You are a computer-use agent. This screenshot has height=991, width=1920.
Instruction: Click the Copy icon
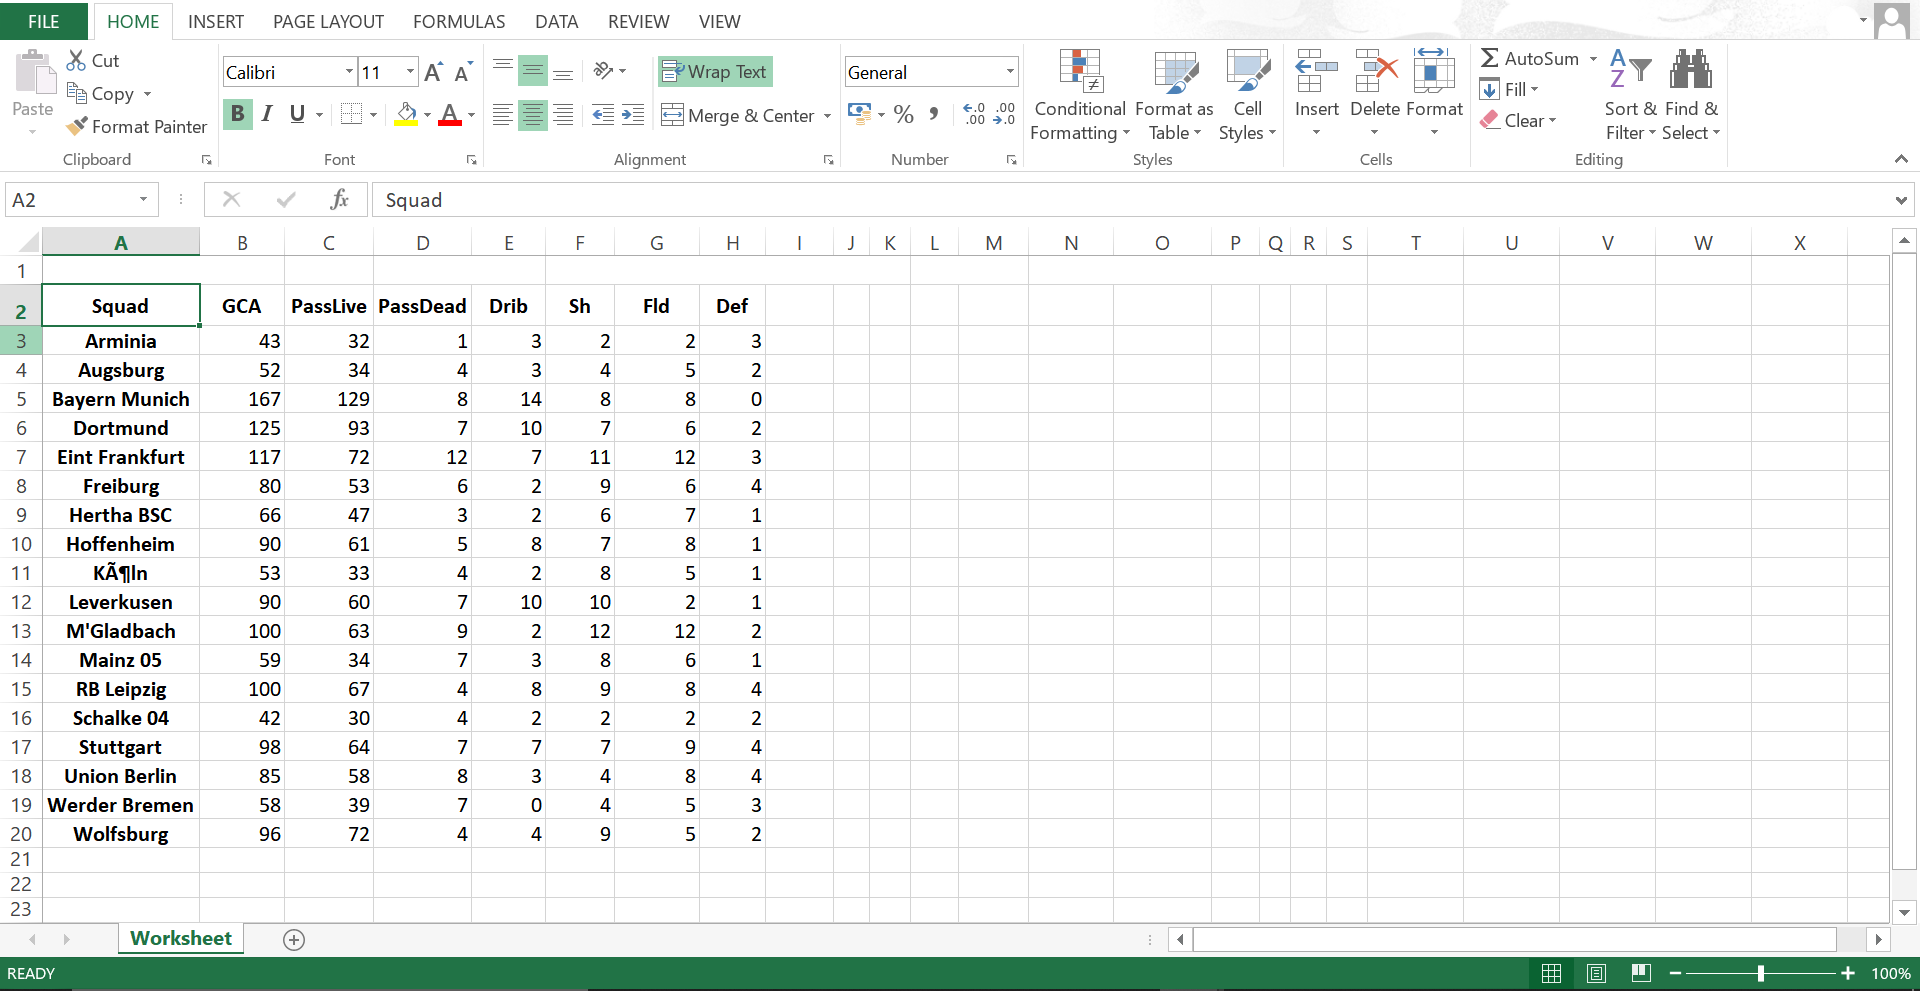77,93
